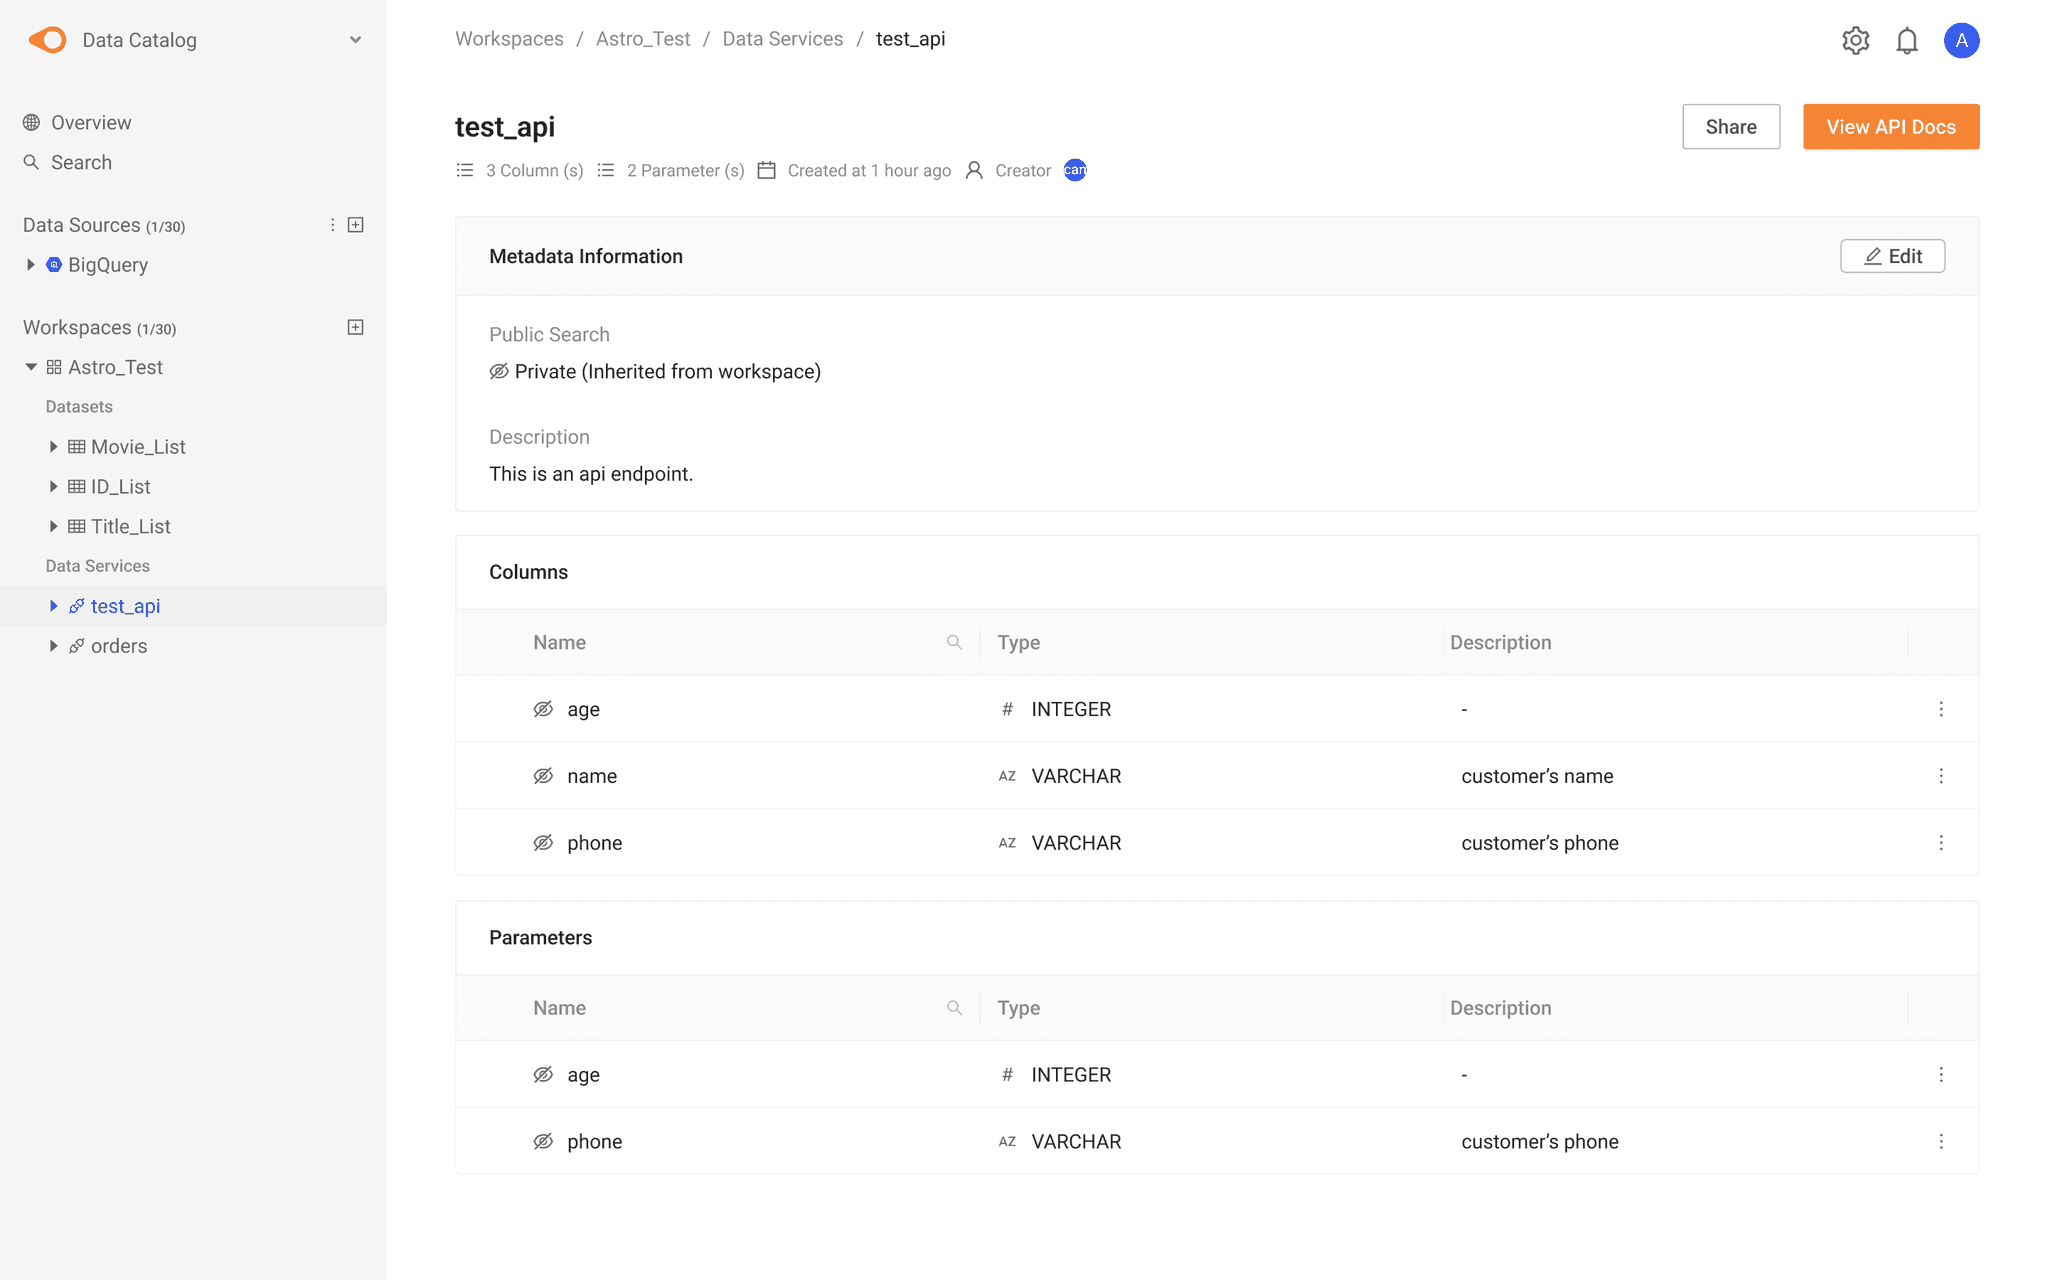
Task: Toggle visibility of age column
Action: coord(543,709)
